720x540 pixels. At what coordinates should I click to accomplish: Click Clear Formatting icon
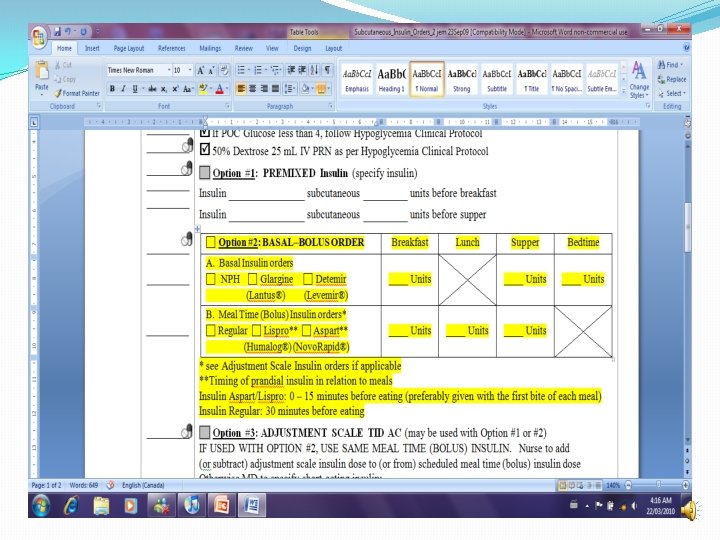(224, 70)
